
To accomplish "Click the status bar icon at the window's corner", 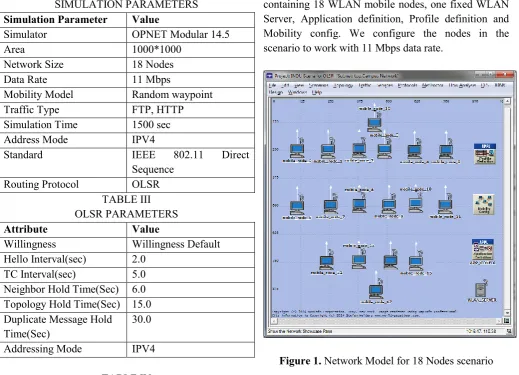I will [509, 331].
